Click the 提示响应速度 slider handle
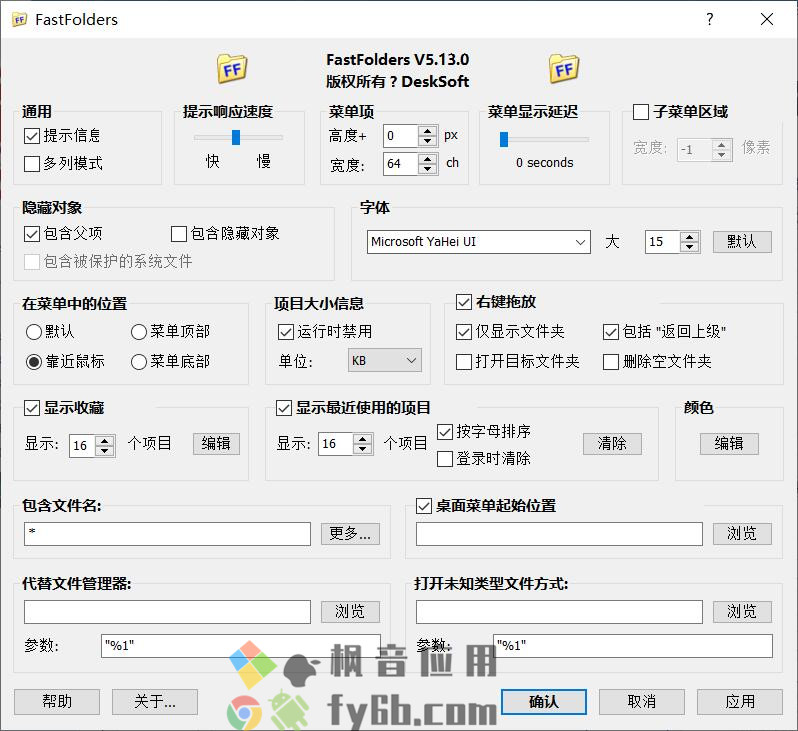Screen dimensions: 798x731 click(236, 137)
